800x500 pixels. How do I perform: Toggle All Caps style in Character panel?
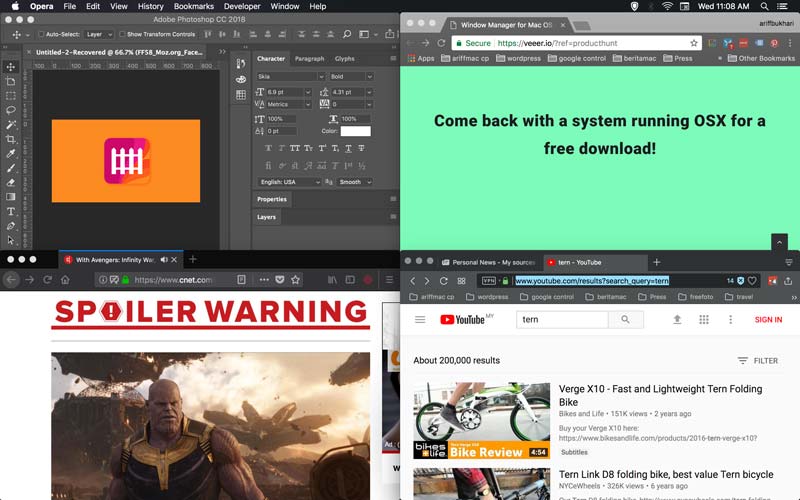click(x=295, y=148)
